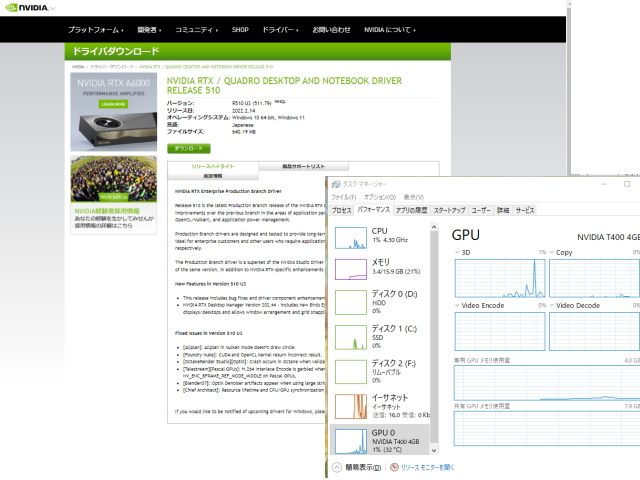The height and width of the screenshot is (480, 640).
Task: Switch to the パフォーマンス tab
Action: [x=373, y=210]
